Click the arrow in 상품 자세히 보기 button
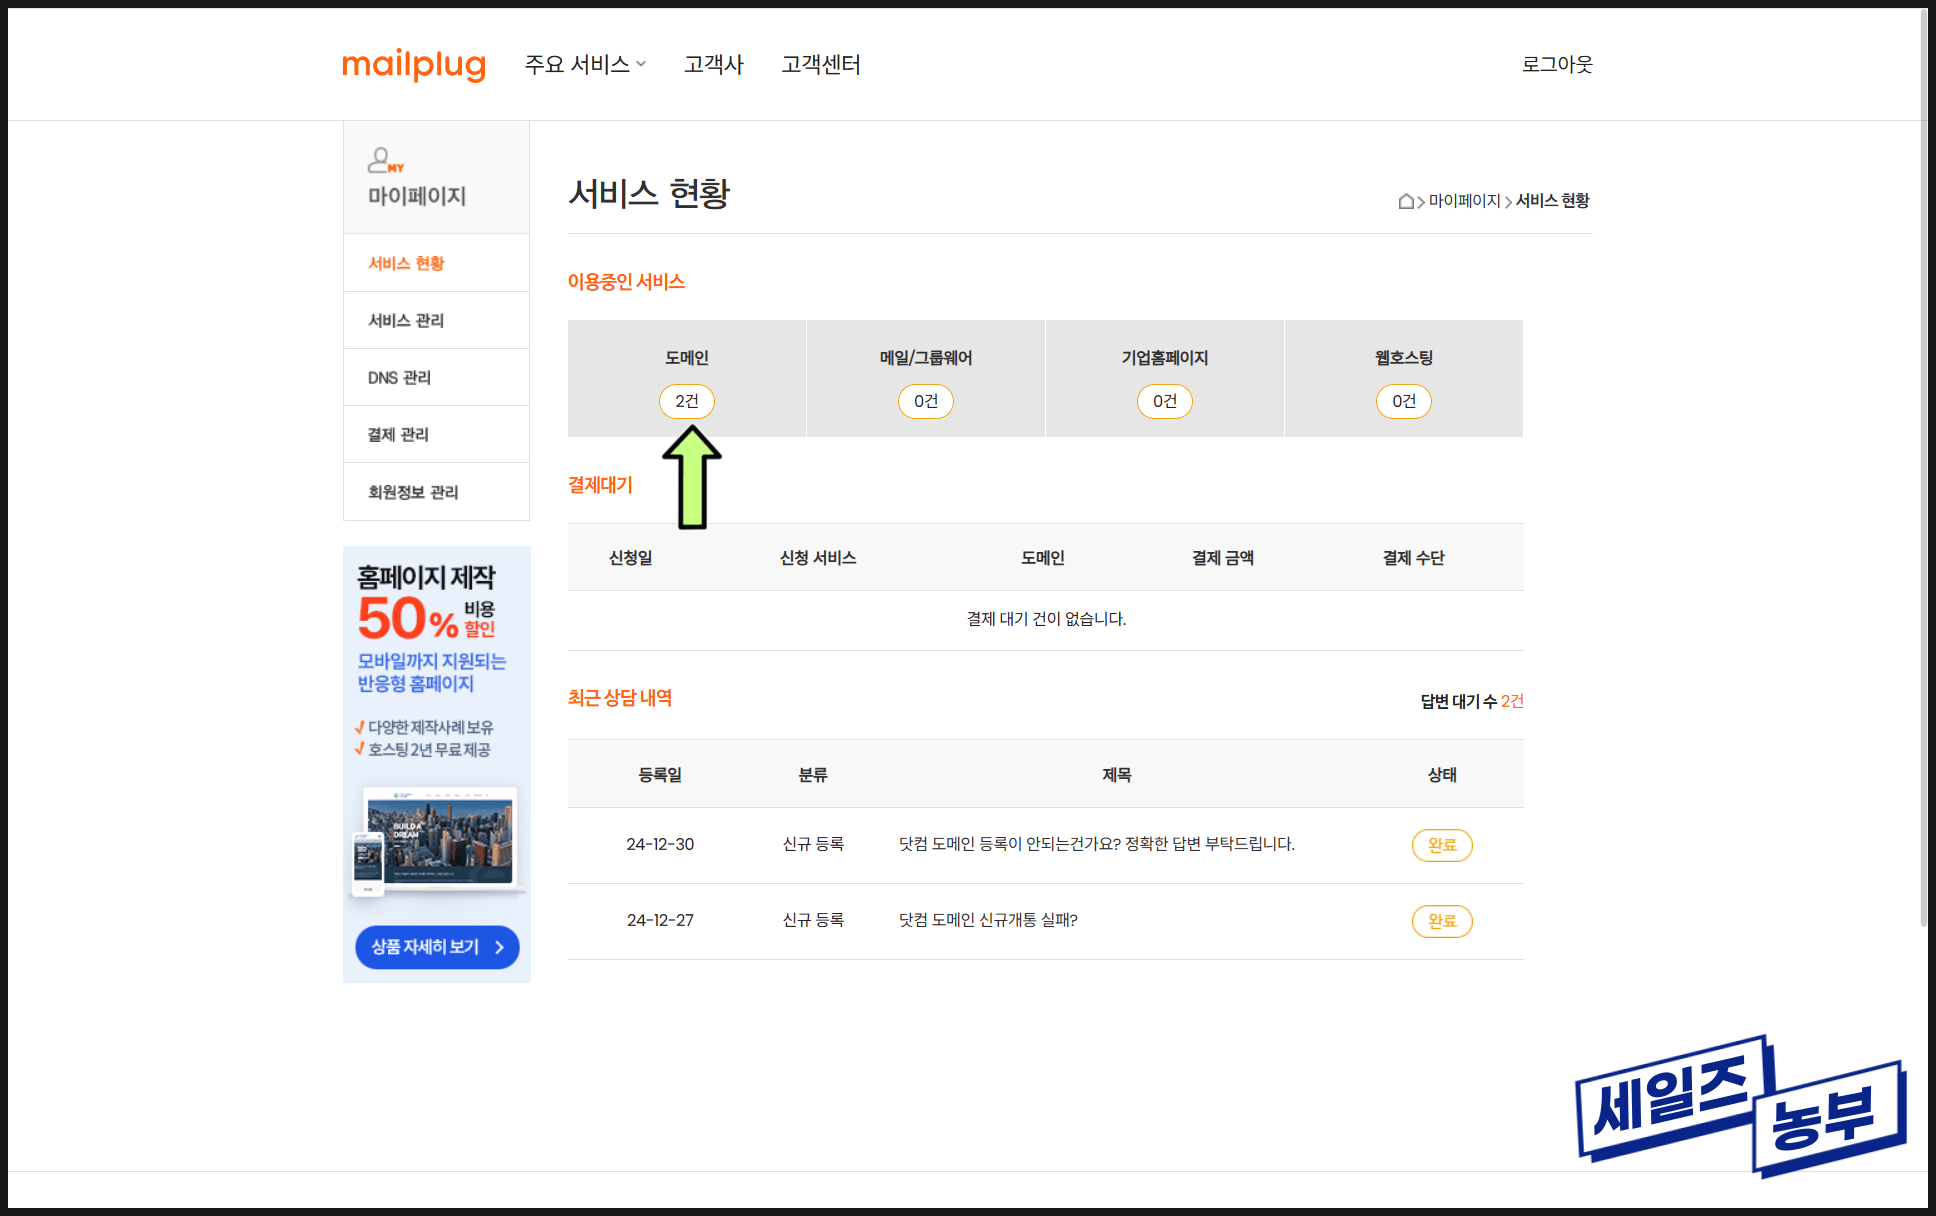This screenshot has width=1936, height=1216. coord(499,947)
